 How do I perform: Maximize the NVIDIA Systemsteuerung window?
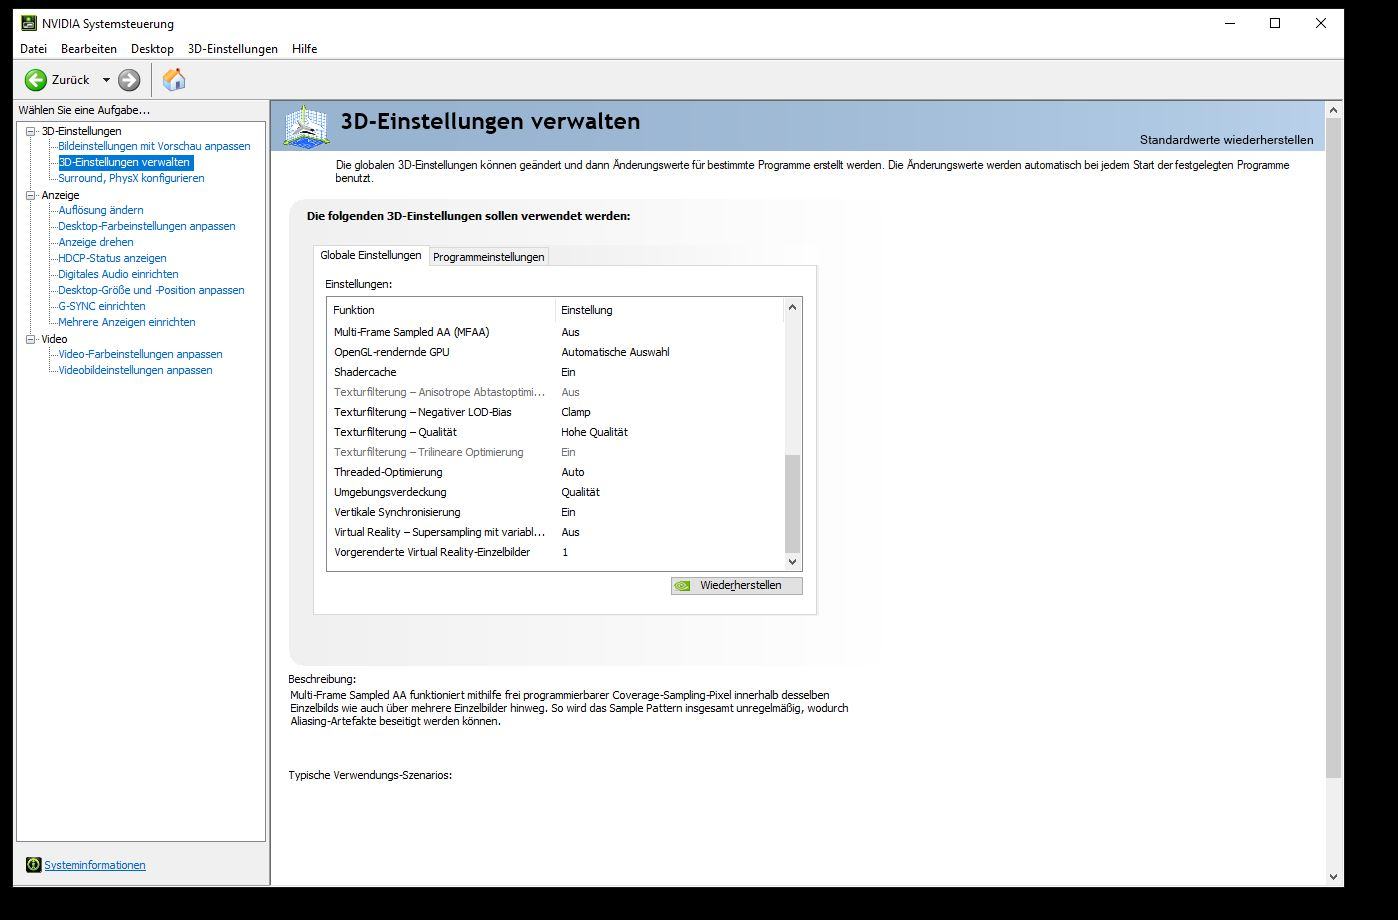1275,23
